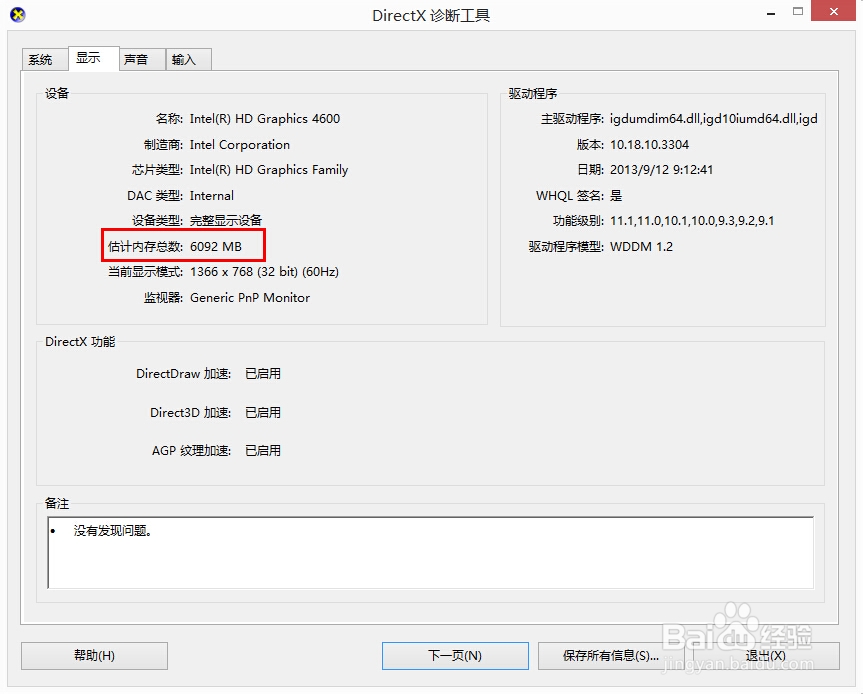Click the DirectX icon in title bar
Screen dimensions: 863x694
(18, 15)
